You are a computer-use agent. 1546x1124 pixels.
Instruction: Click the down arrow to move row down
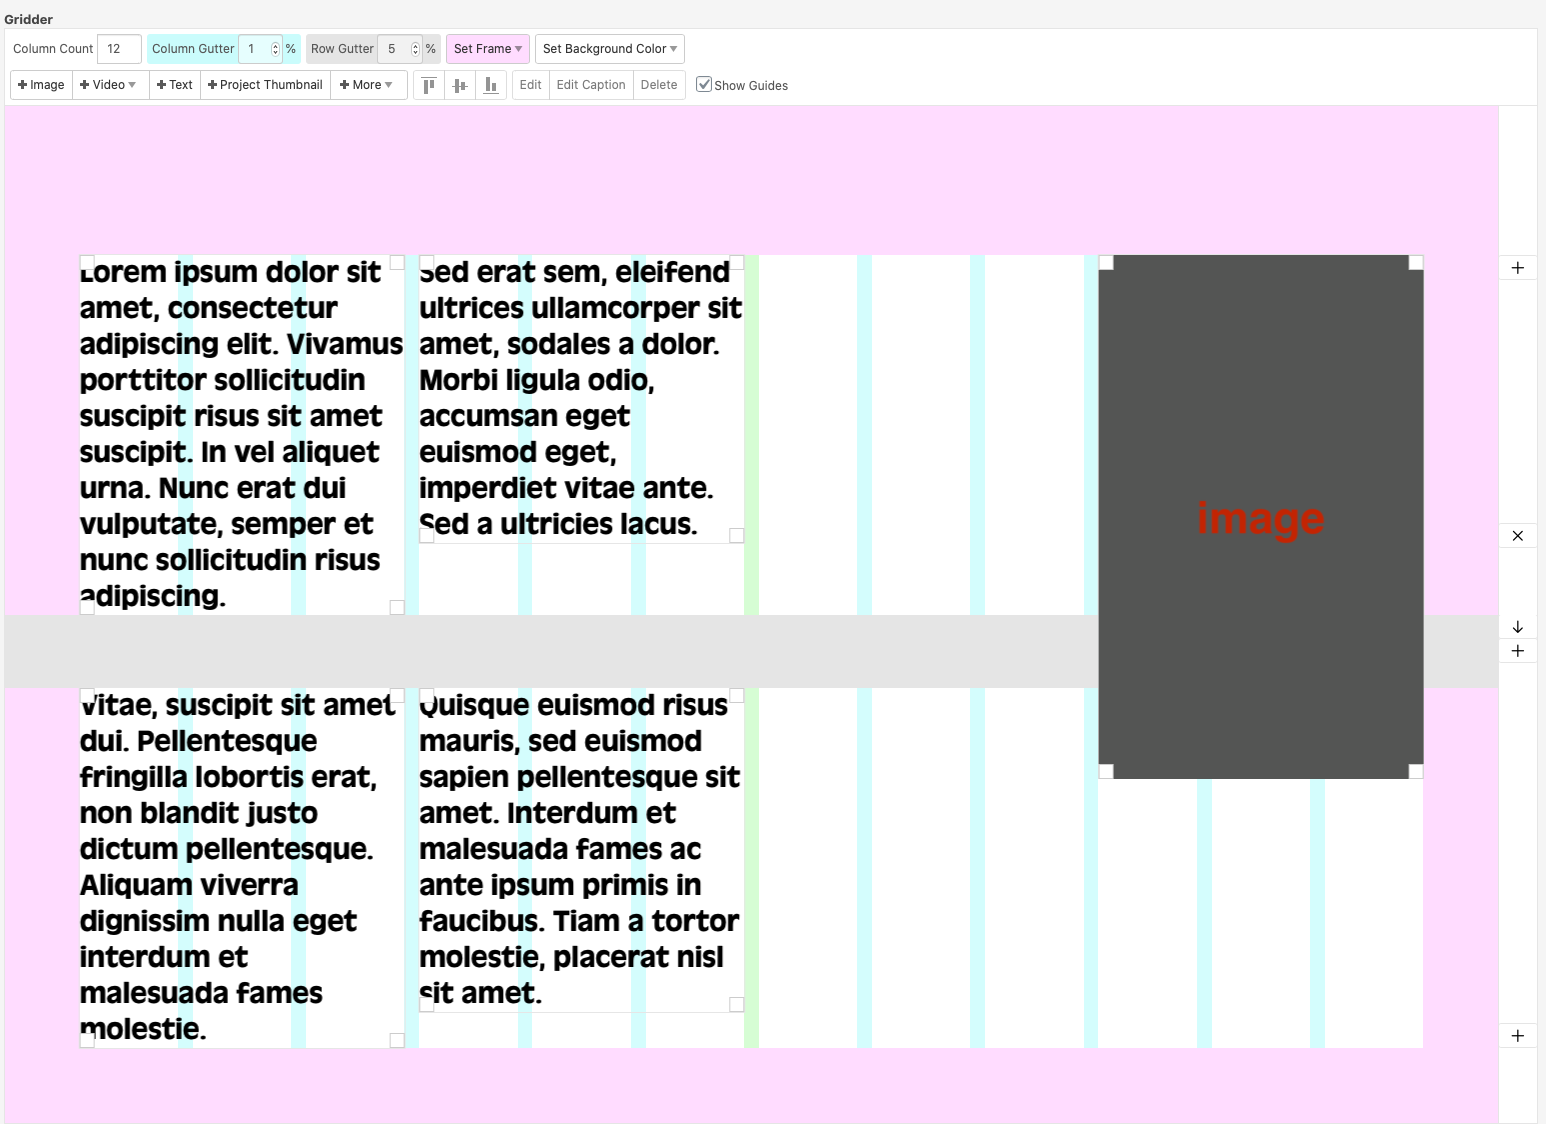1517,627
